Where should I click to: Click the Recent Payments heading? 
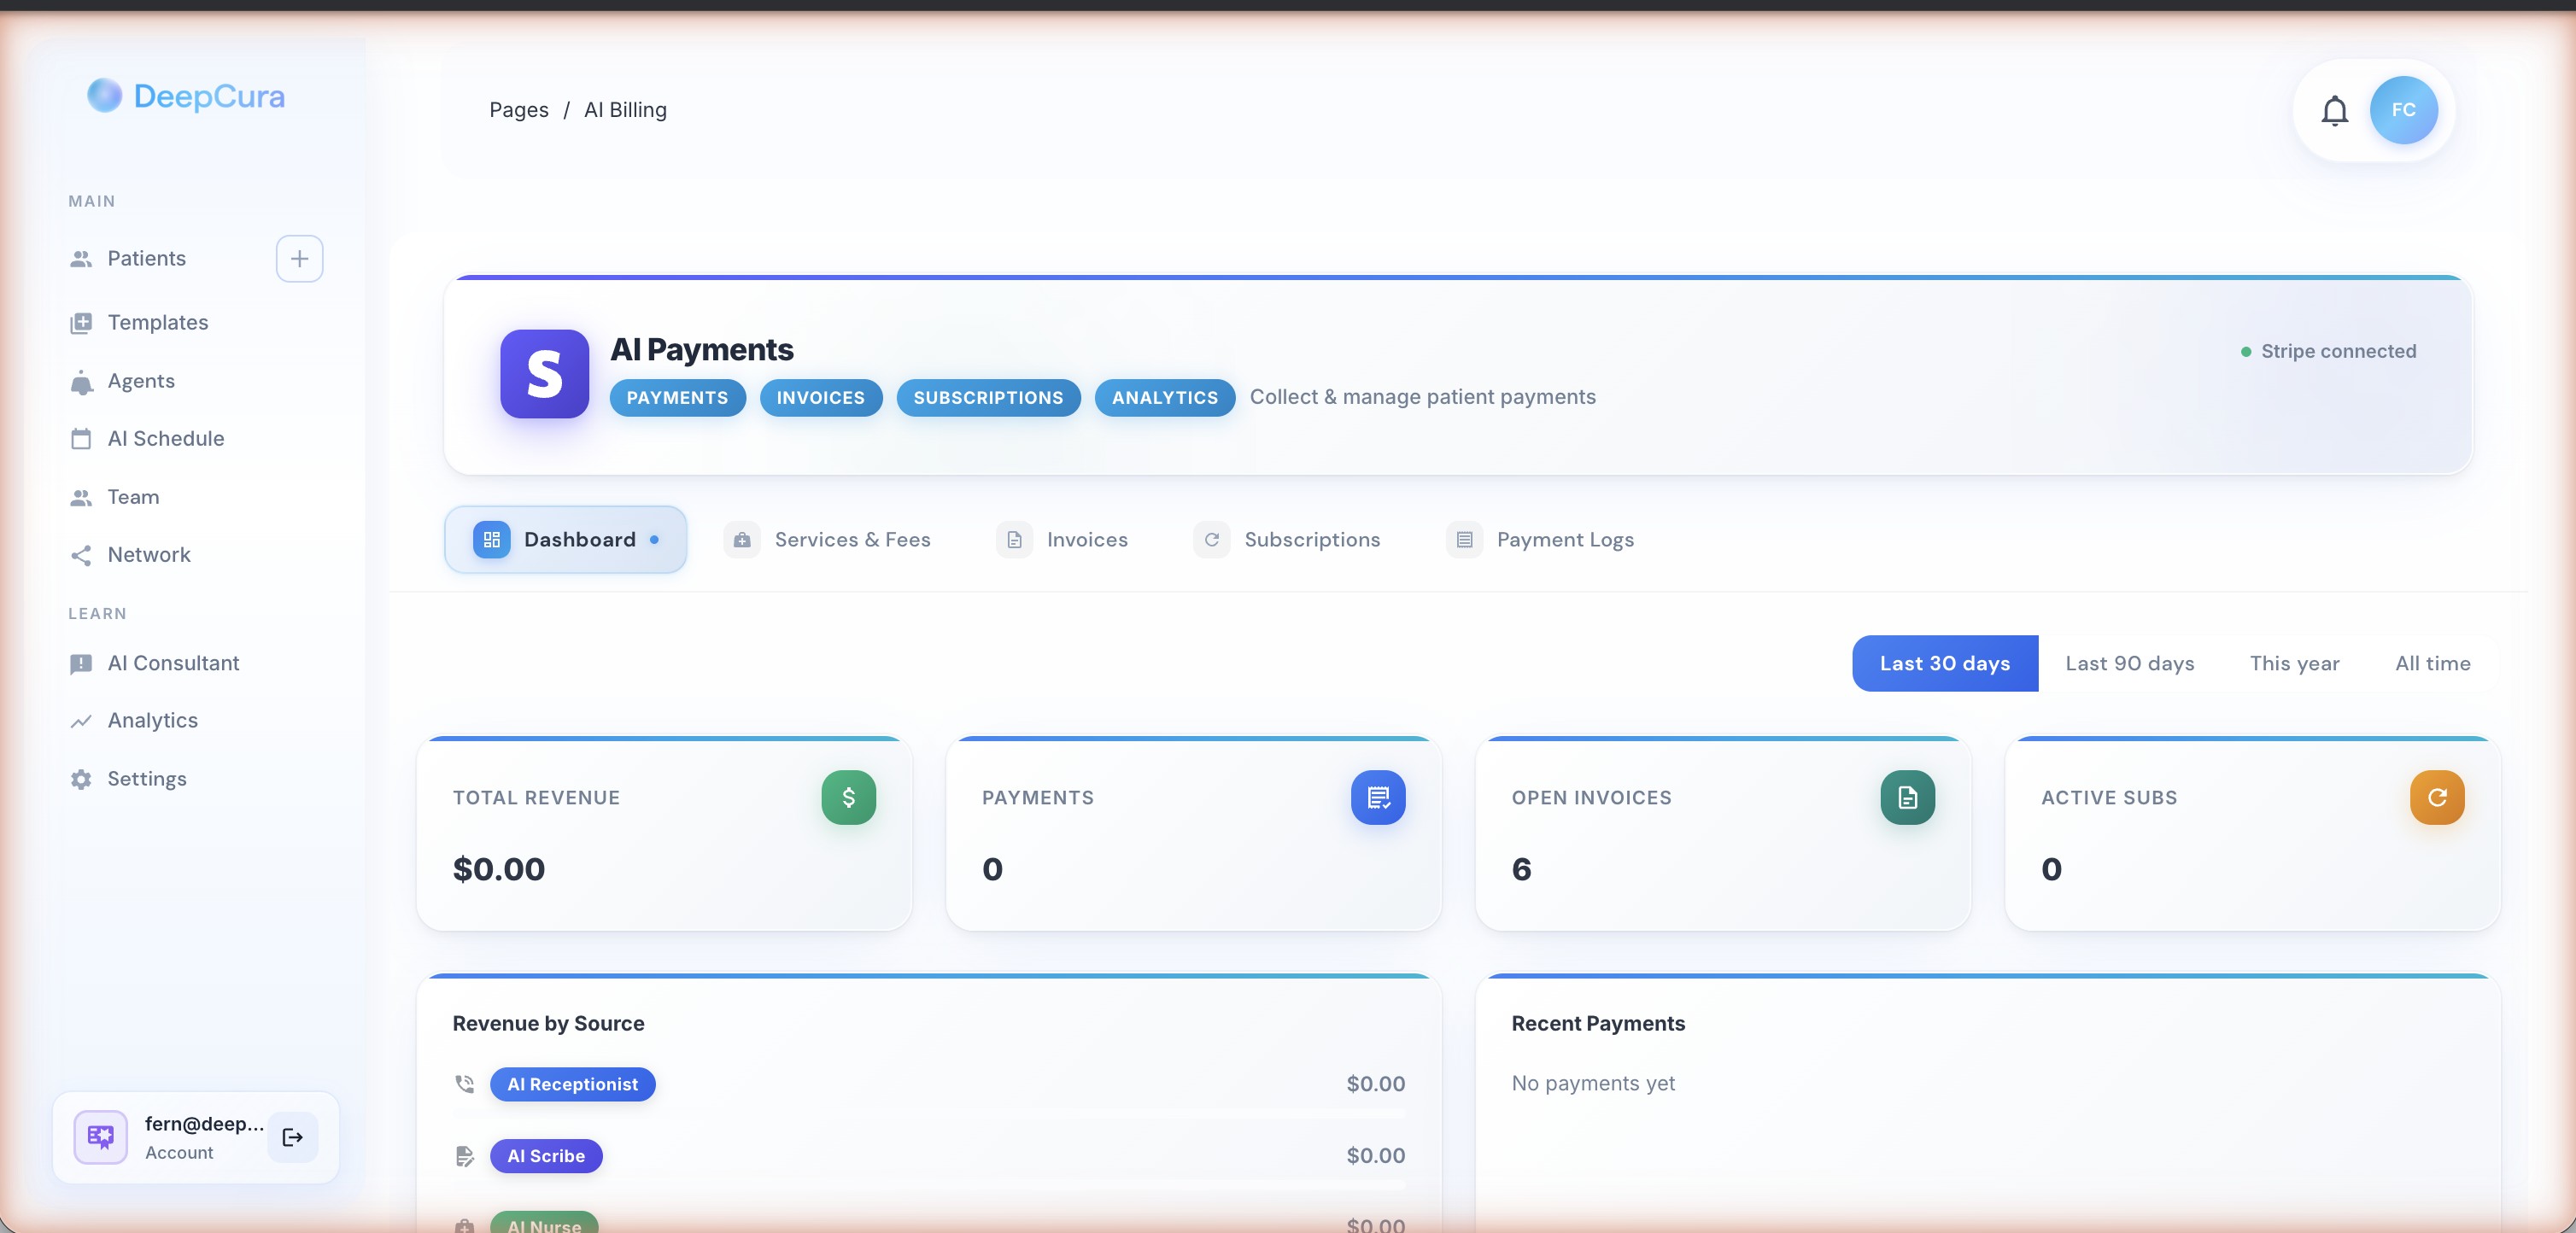point(1598,1024)
